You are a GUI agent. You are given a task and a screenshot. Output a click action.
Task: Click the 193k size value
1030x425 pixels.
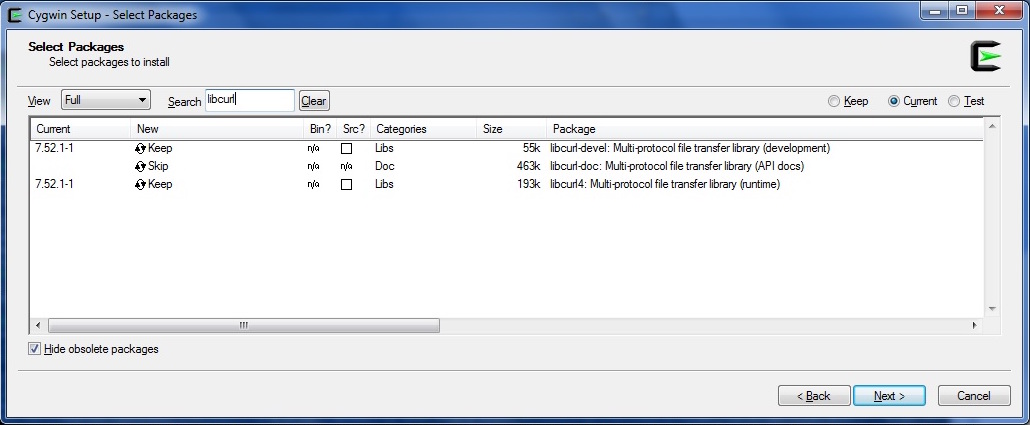(x=528, y=185)
